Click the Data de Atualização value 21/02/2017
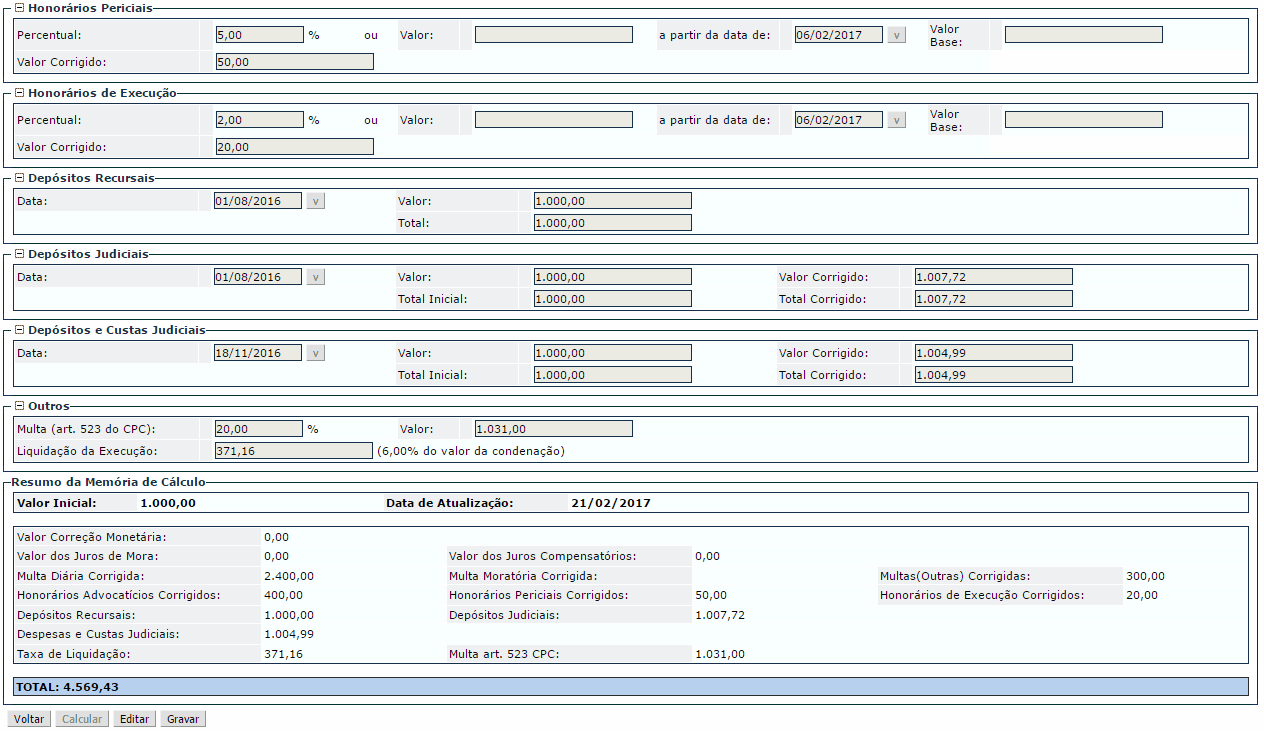 click(x=610, y=503)
